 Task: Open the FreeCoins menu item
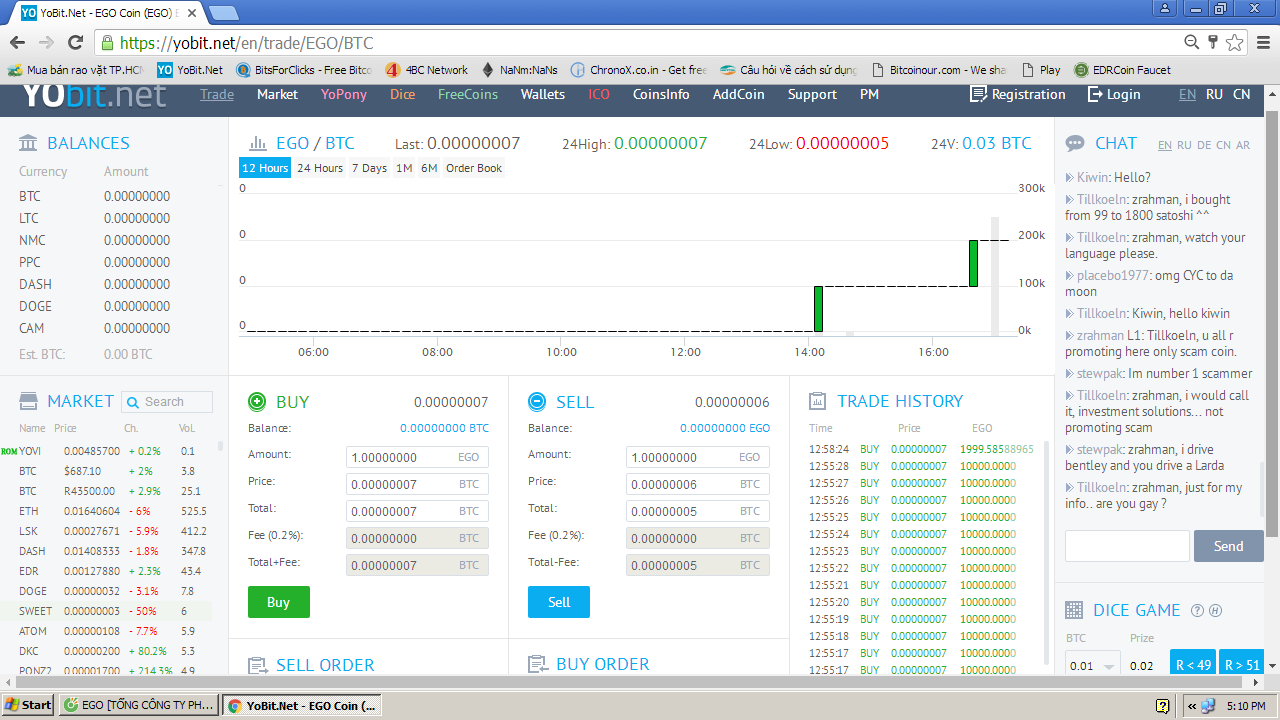468,94
